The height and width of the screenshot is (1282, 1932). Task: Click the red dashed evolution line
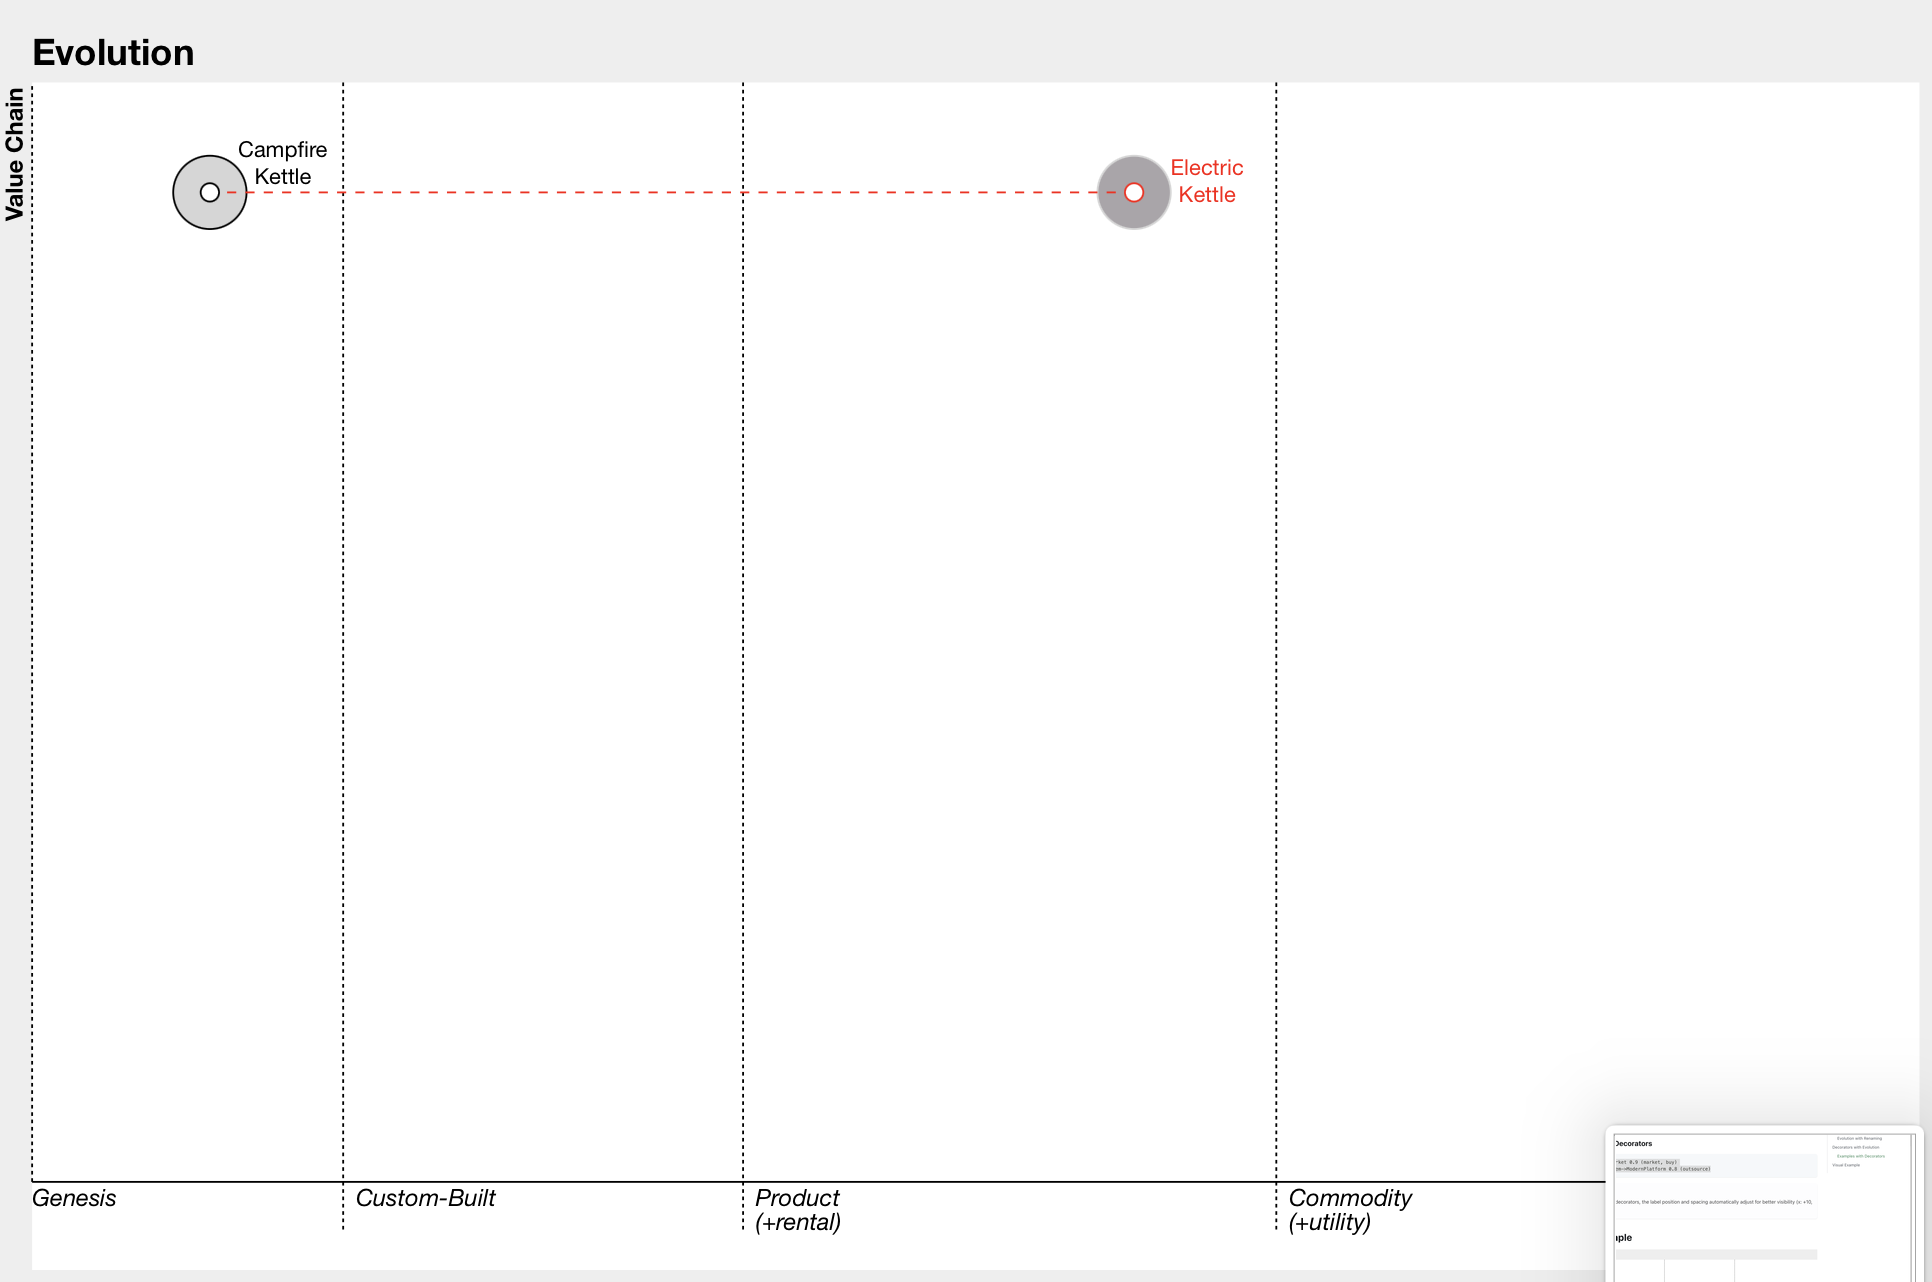670,192
